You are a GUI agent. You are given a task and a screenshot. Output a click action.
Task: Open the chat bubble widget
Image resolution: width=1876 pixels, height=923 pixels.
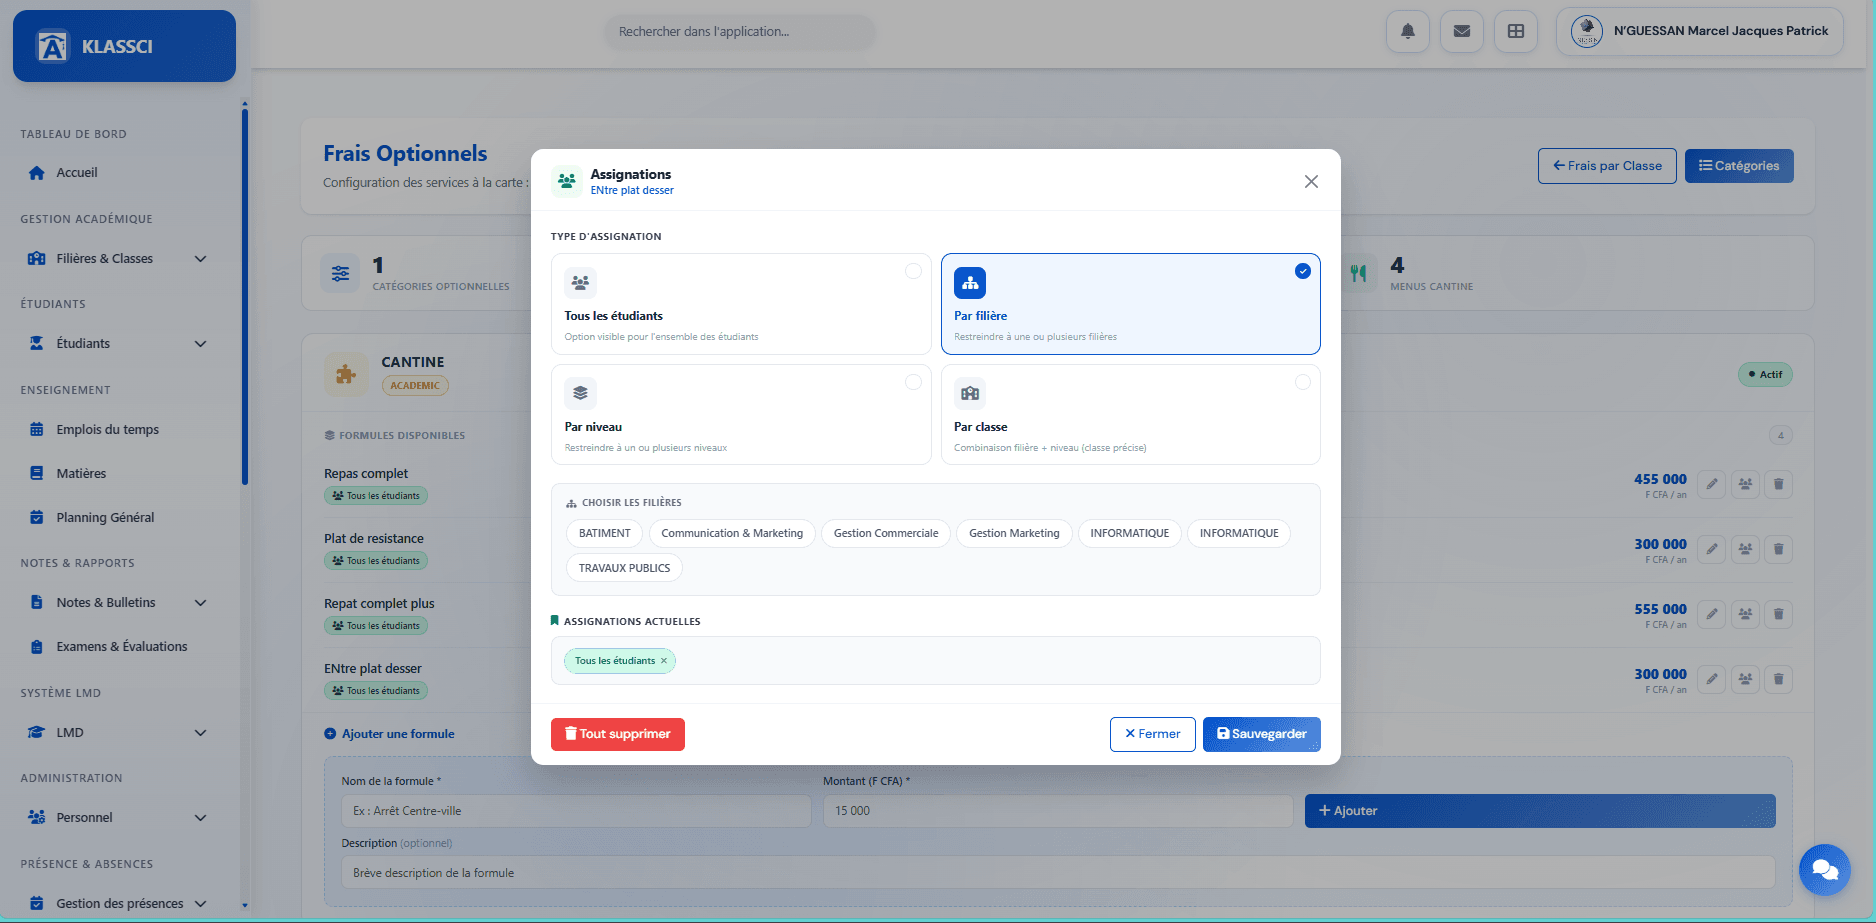1824,870
